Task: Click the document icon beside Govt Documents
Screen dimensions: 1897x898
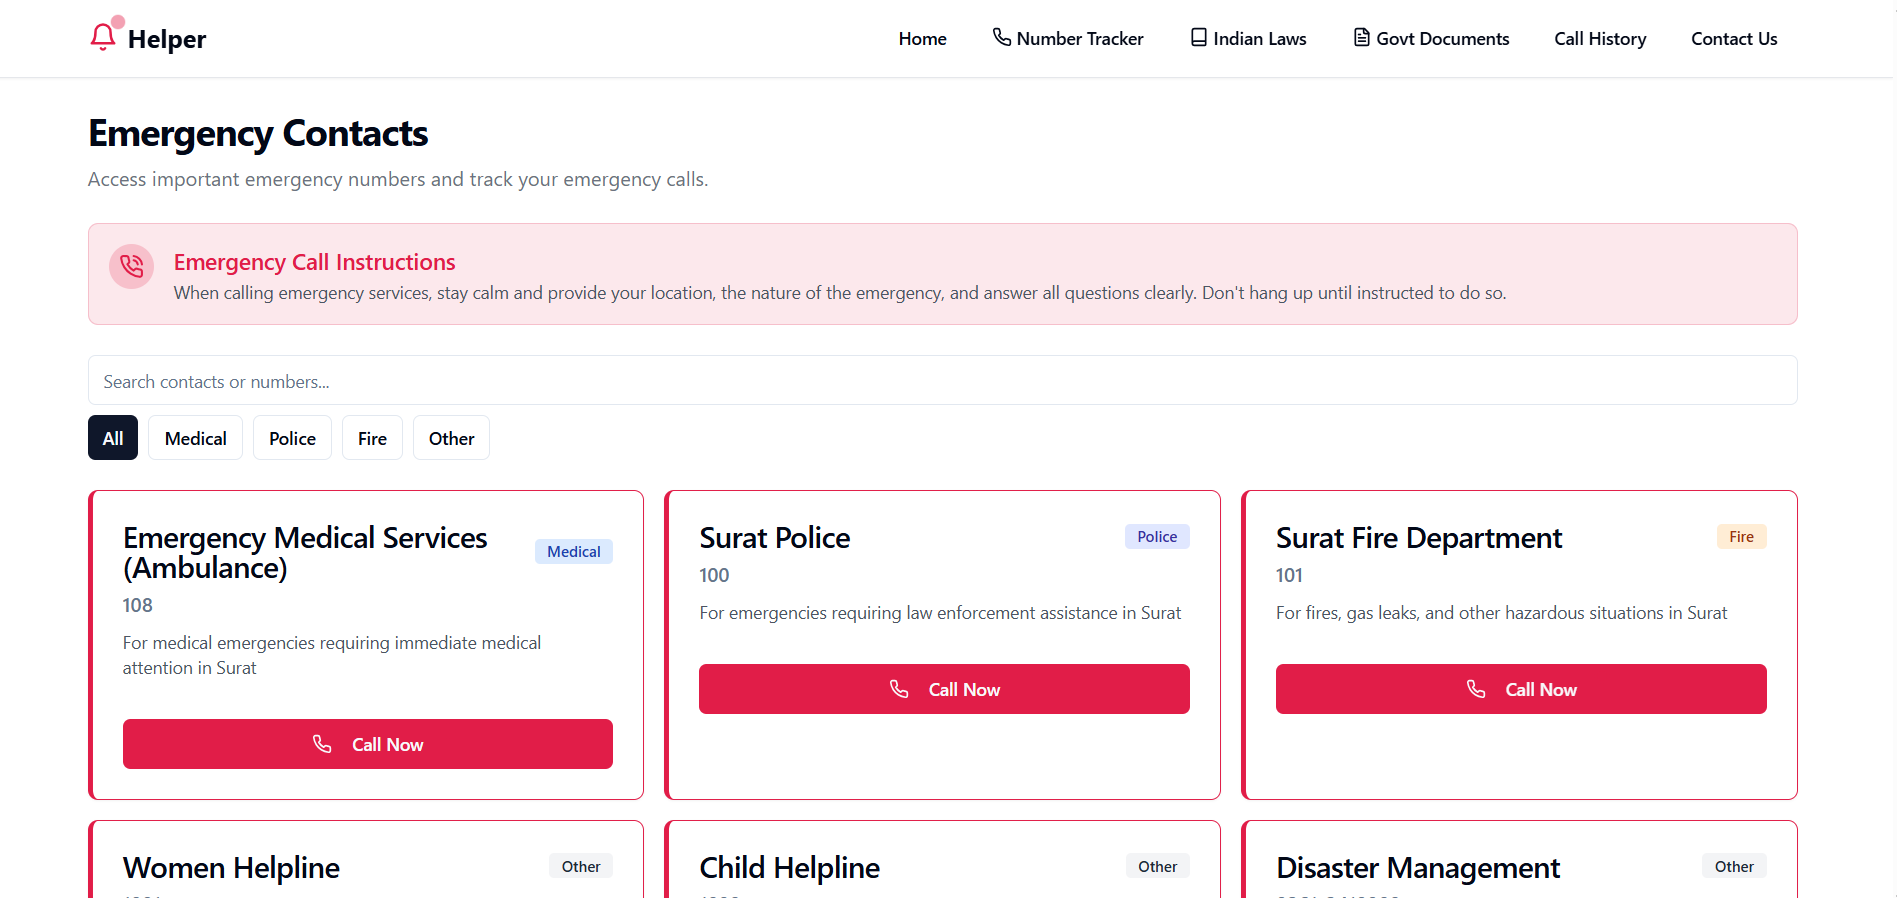Action: [x=1361, y=37]
